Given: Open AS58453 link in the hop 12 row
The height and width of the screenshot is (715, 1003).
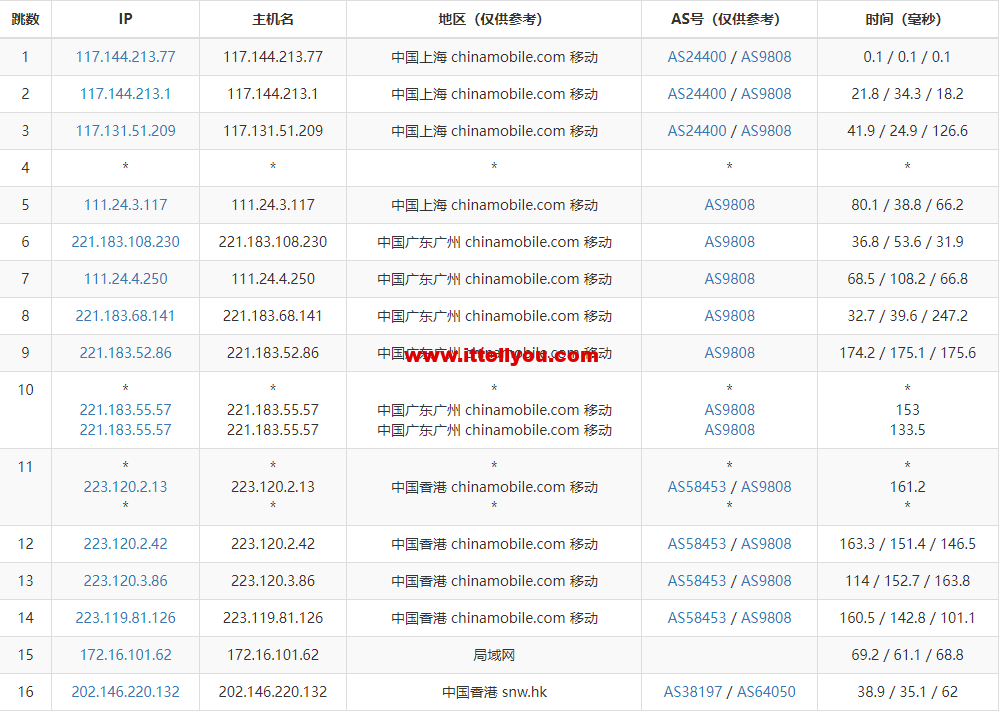Looking at the screenshot, I should [x=697, y=544].
